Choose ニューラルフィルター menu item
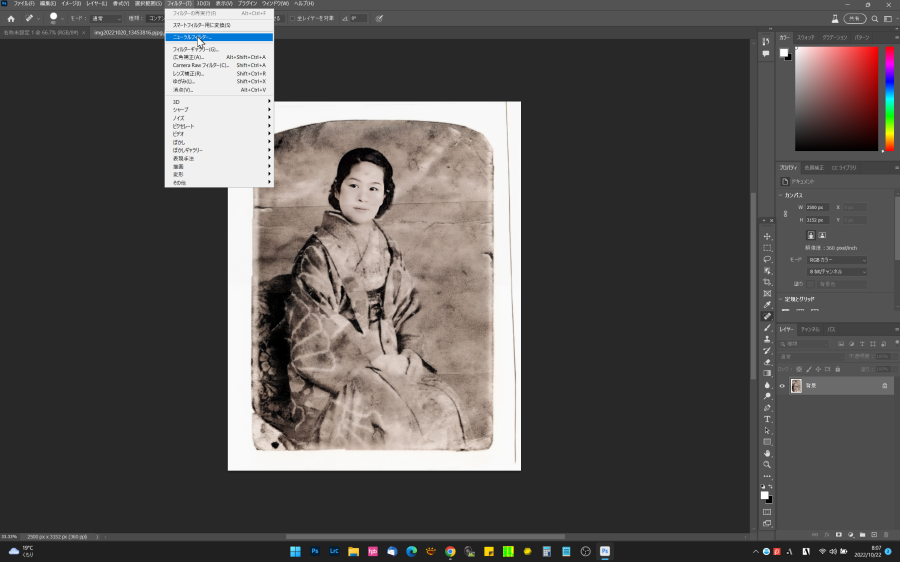This screenshot has height=562, width=900. (x=219, y=37)
